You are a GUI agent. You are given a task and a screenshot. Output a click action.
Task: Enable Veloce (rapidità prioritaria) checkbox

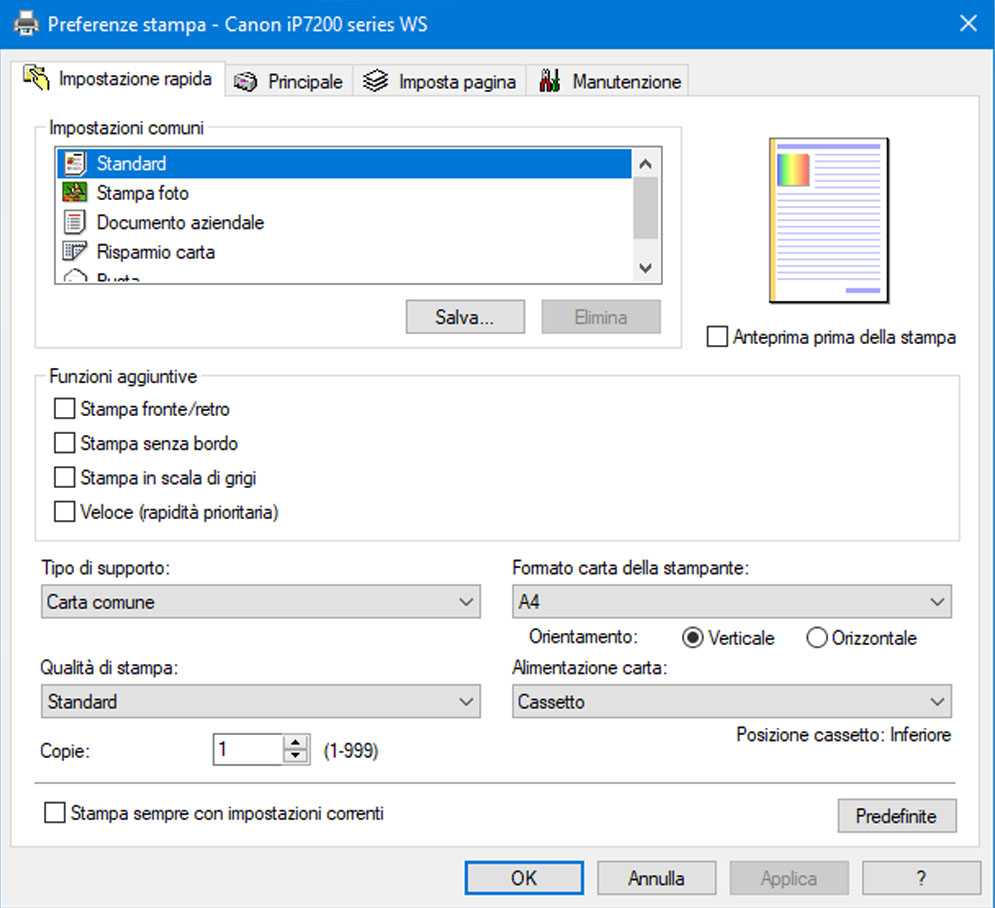(x=64, y=511)
